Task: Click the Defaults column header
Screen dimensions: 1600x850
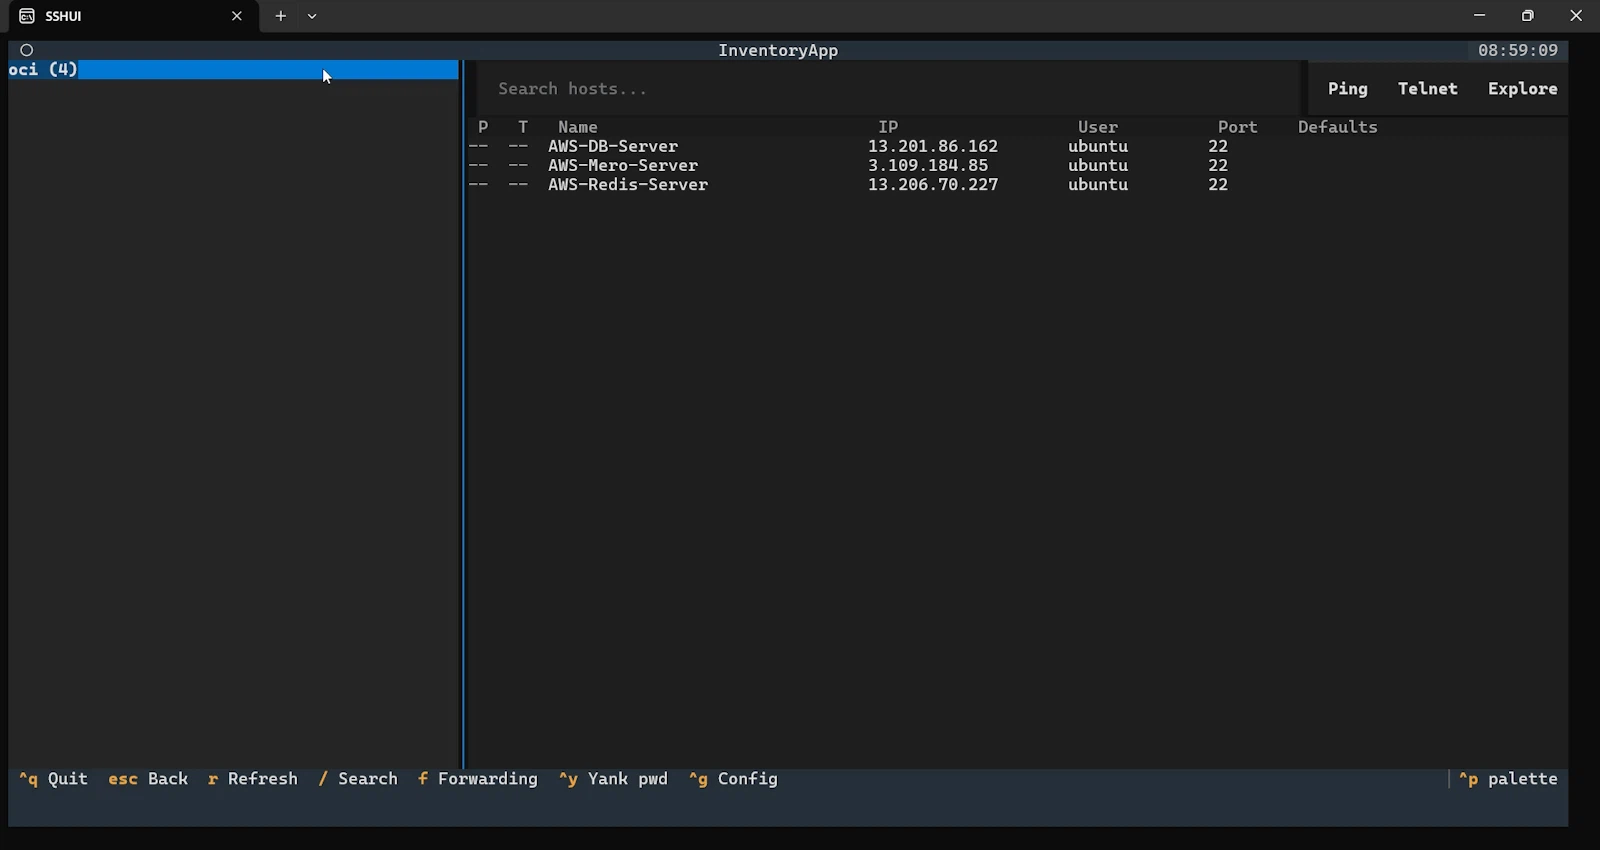Action: tap(1338, 127)
